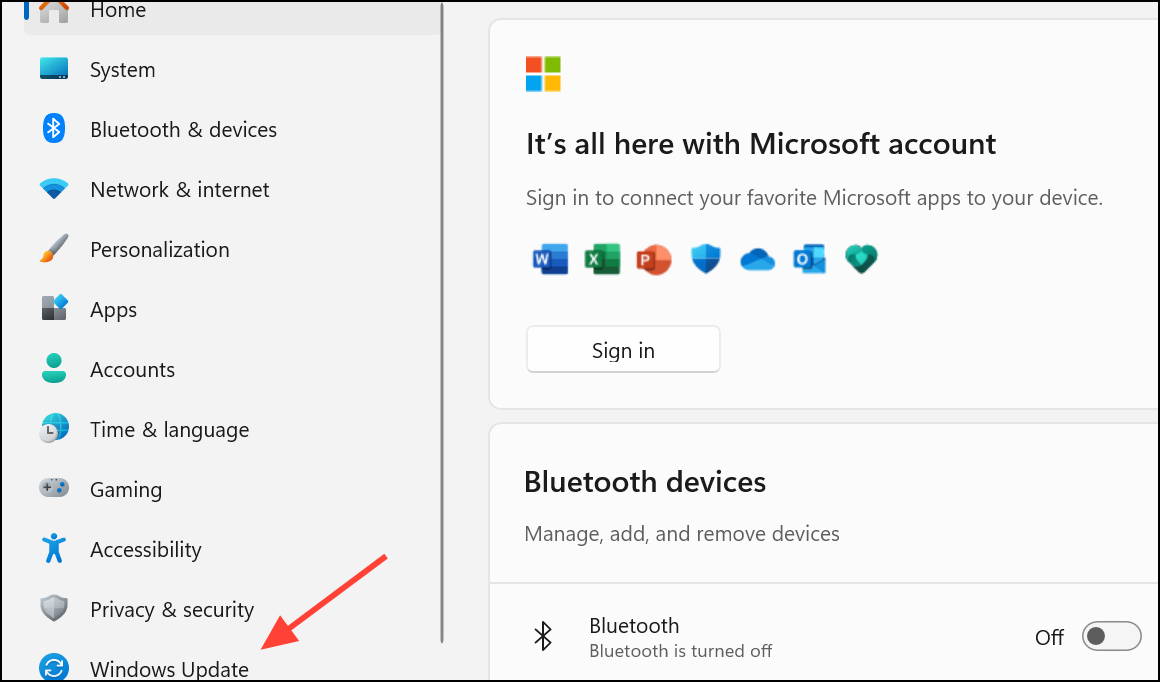Click the 'It's all here with Microsoft account' heading
This screenshot has width=1160, height=682.
(761, 144)
